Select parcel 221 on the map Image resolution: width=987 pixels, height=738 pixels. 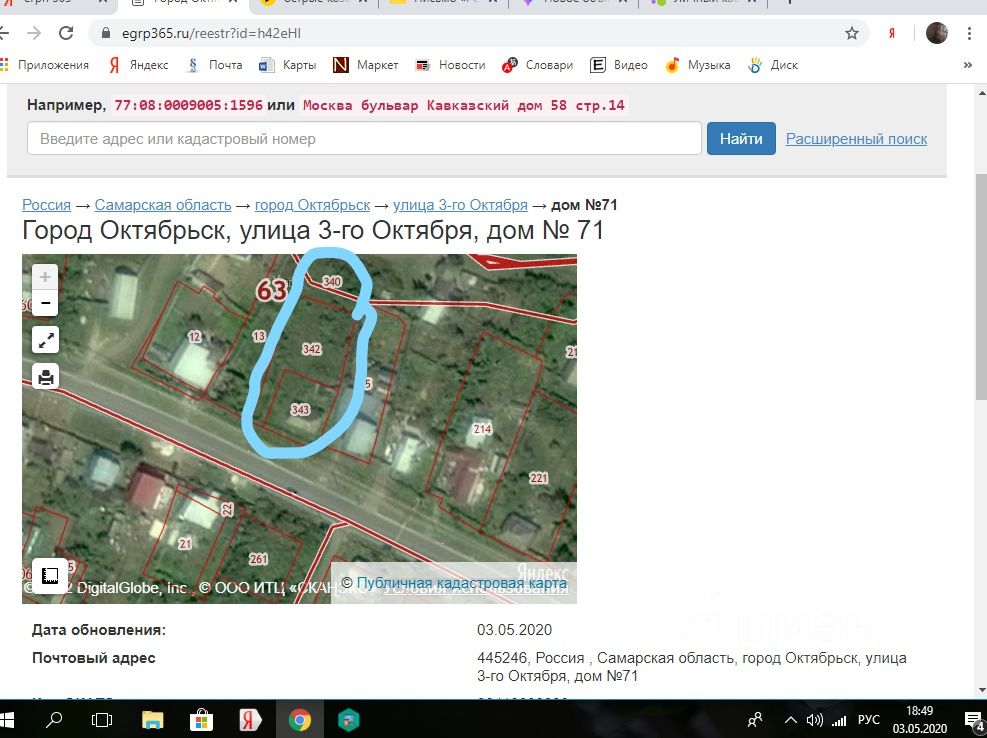pos(539,478)
